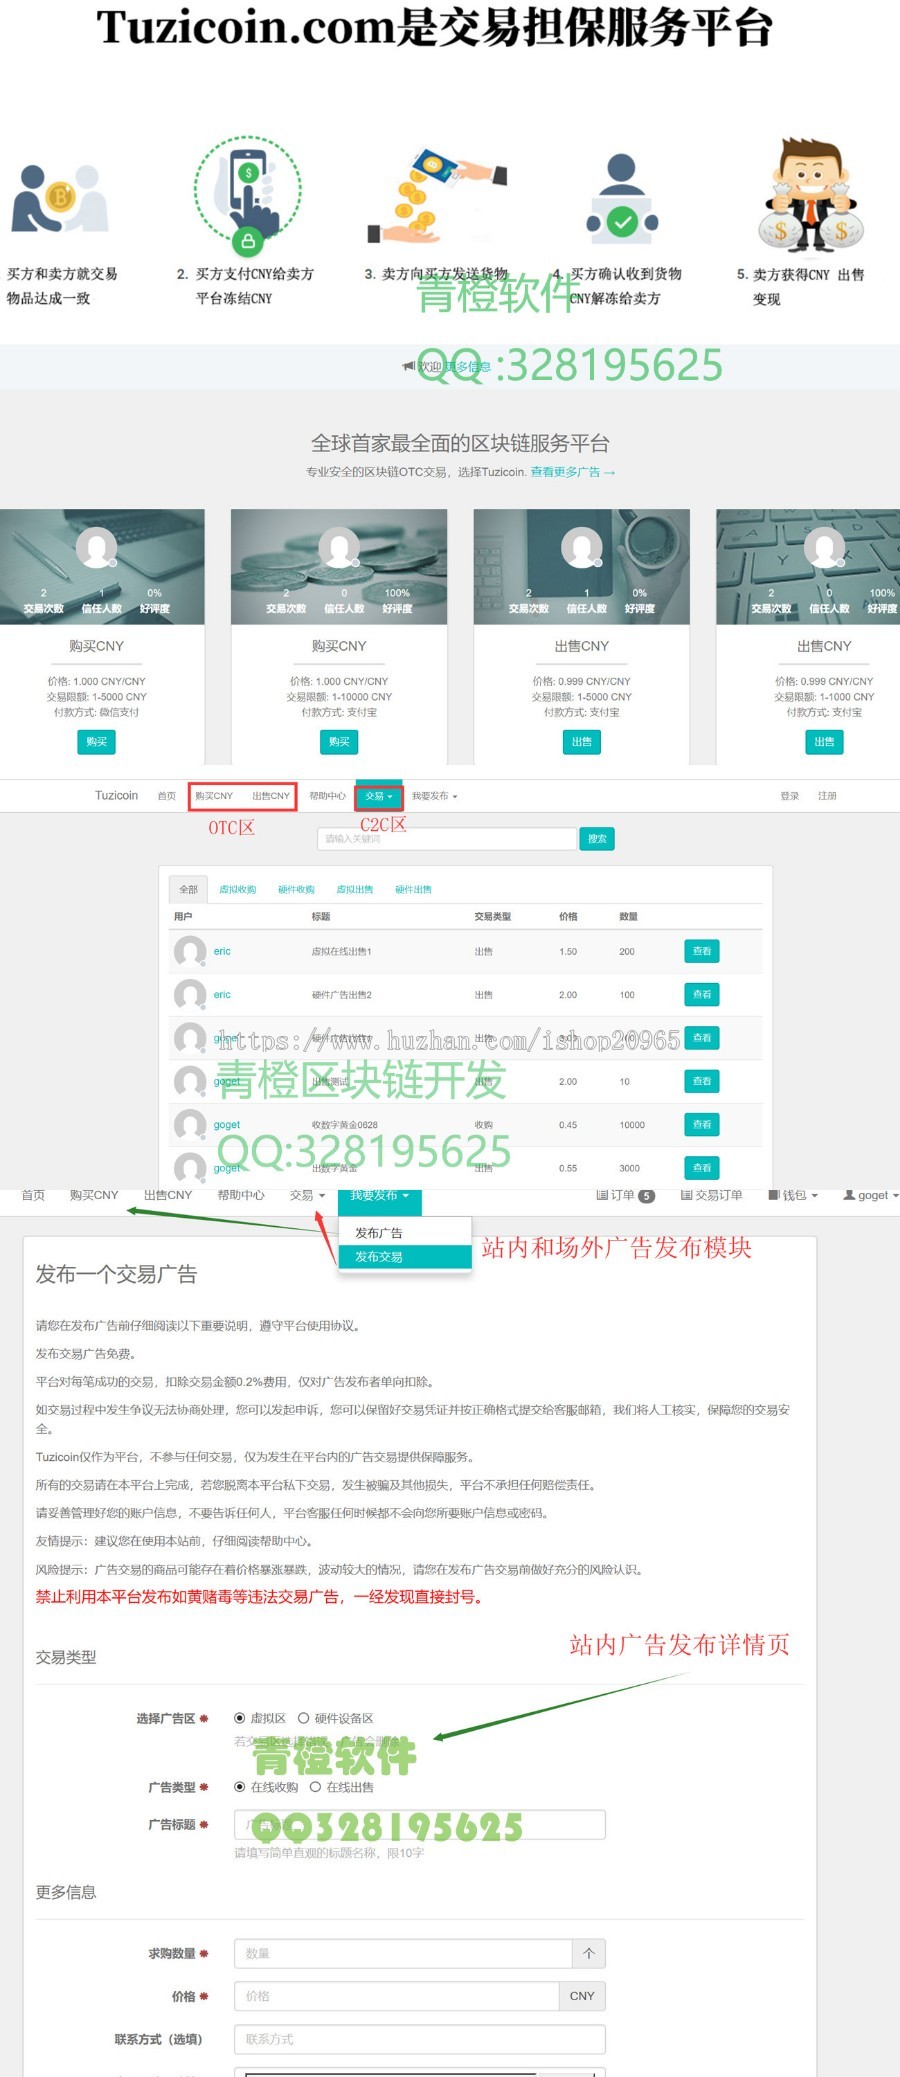This screenshot has width=900, height=2077.
Task: Click the businessman holding money bags icon
Action: click(x=810, y=195)
